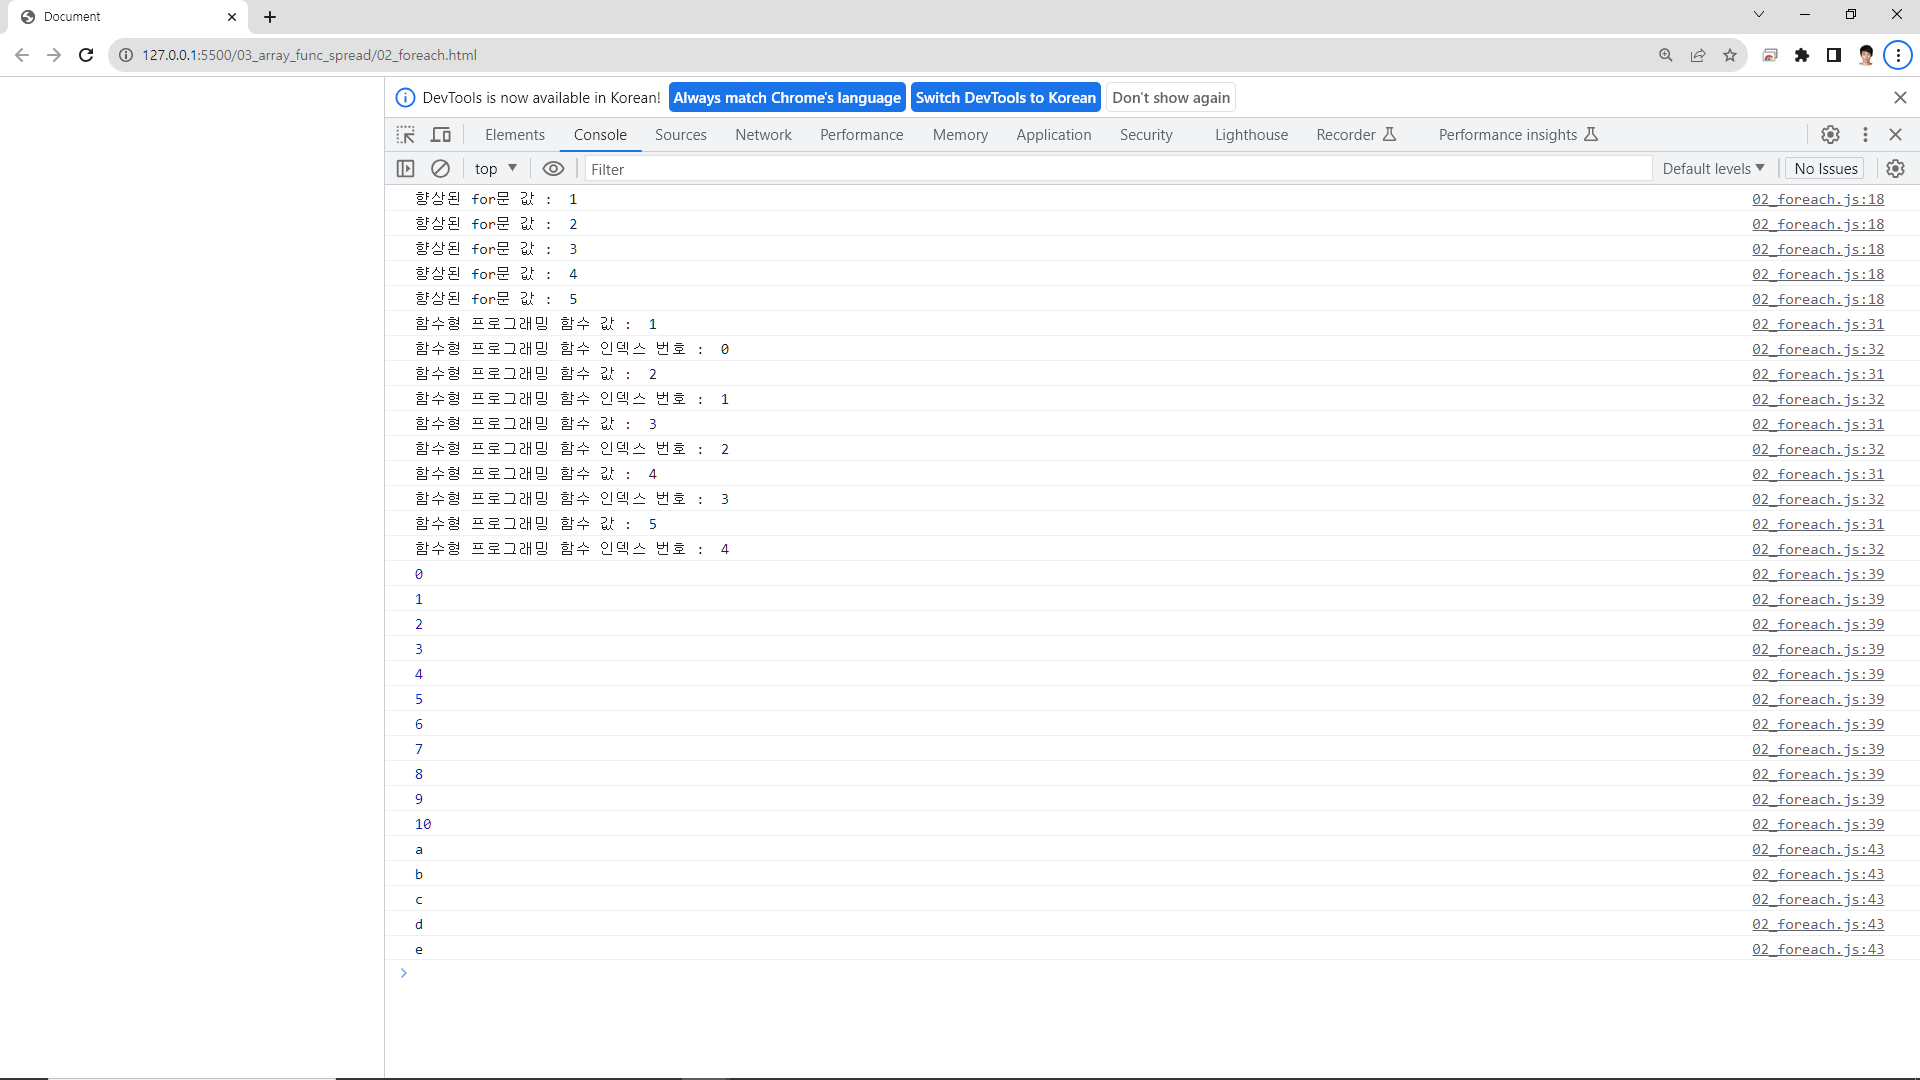1920x1080 pixels.
Task: Click the live expression eye icon
Action: click(x=553, y=169)
